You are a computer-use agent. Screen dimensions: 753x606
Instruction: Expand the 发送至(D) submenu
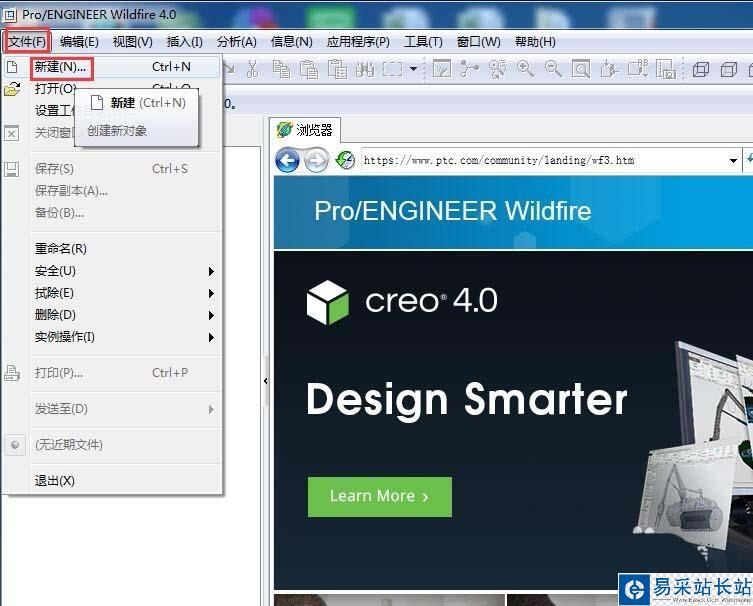click(x=125, y=409)
